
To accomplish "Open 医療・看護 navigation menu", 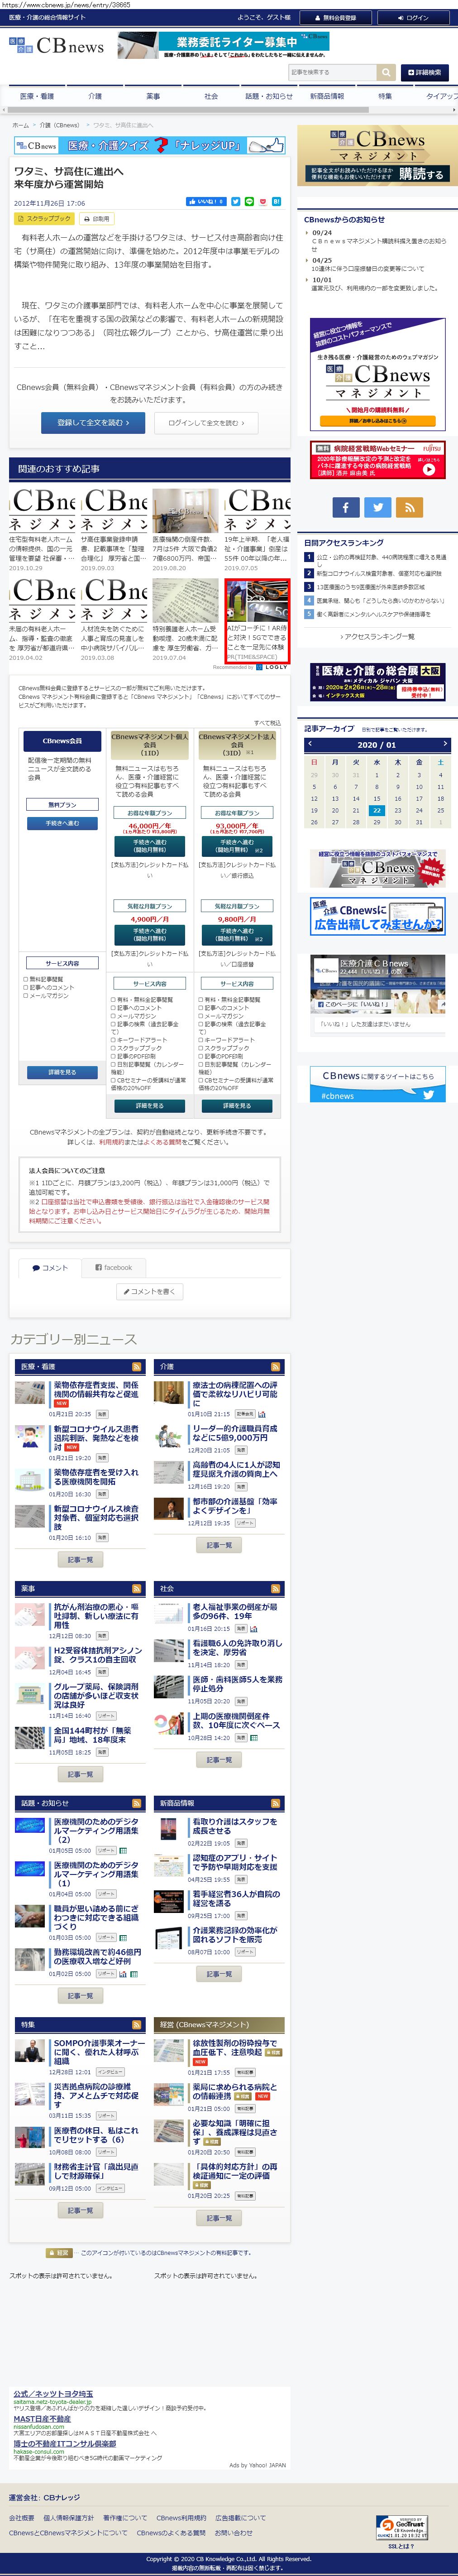I will point(37,96).
